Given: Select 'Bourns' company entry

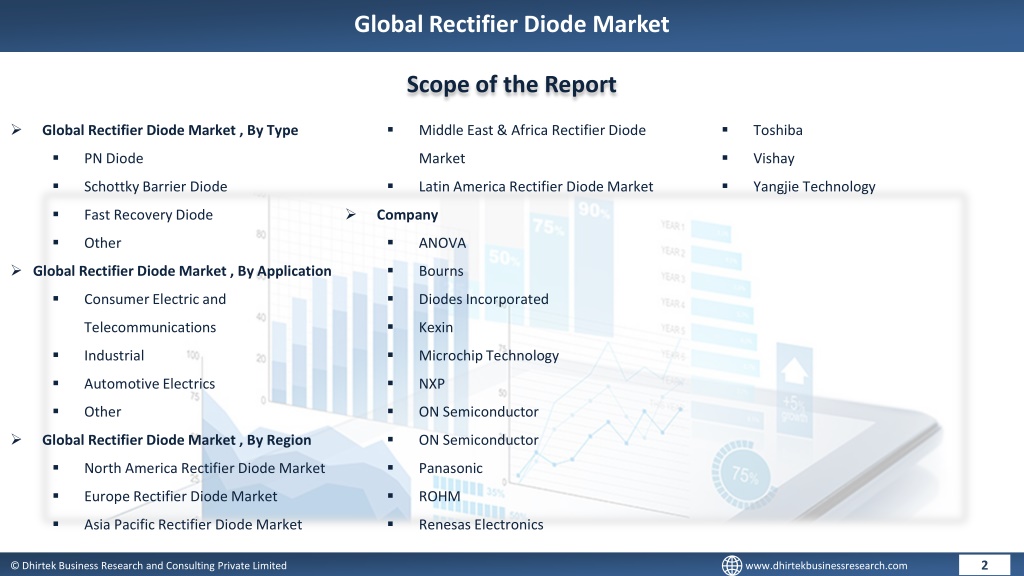Looking at the screenshot, I should pos(441,270).
